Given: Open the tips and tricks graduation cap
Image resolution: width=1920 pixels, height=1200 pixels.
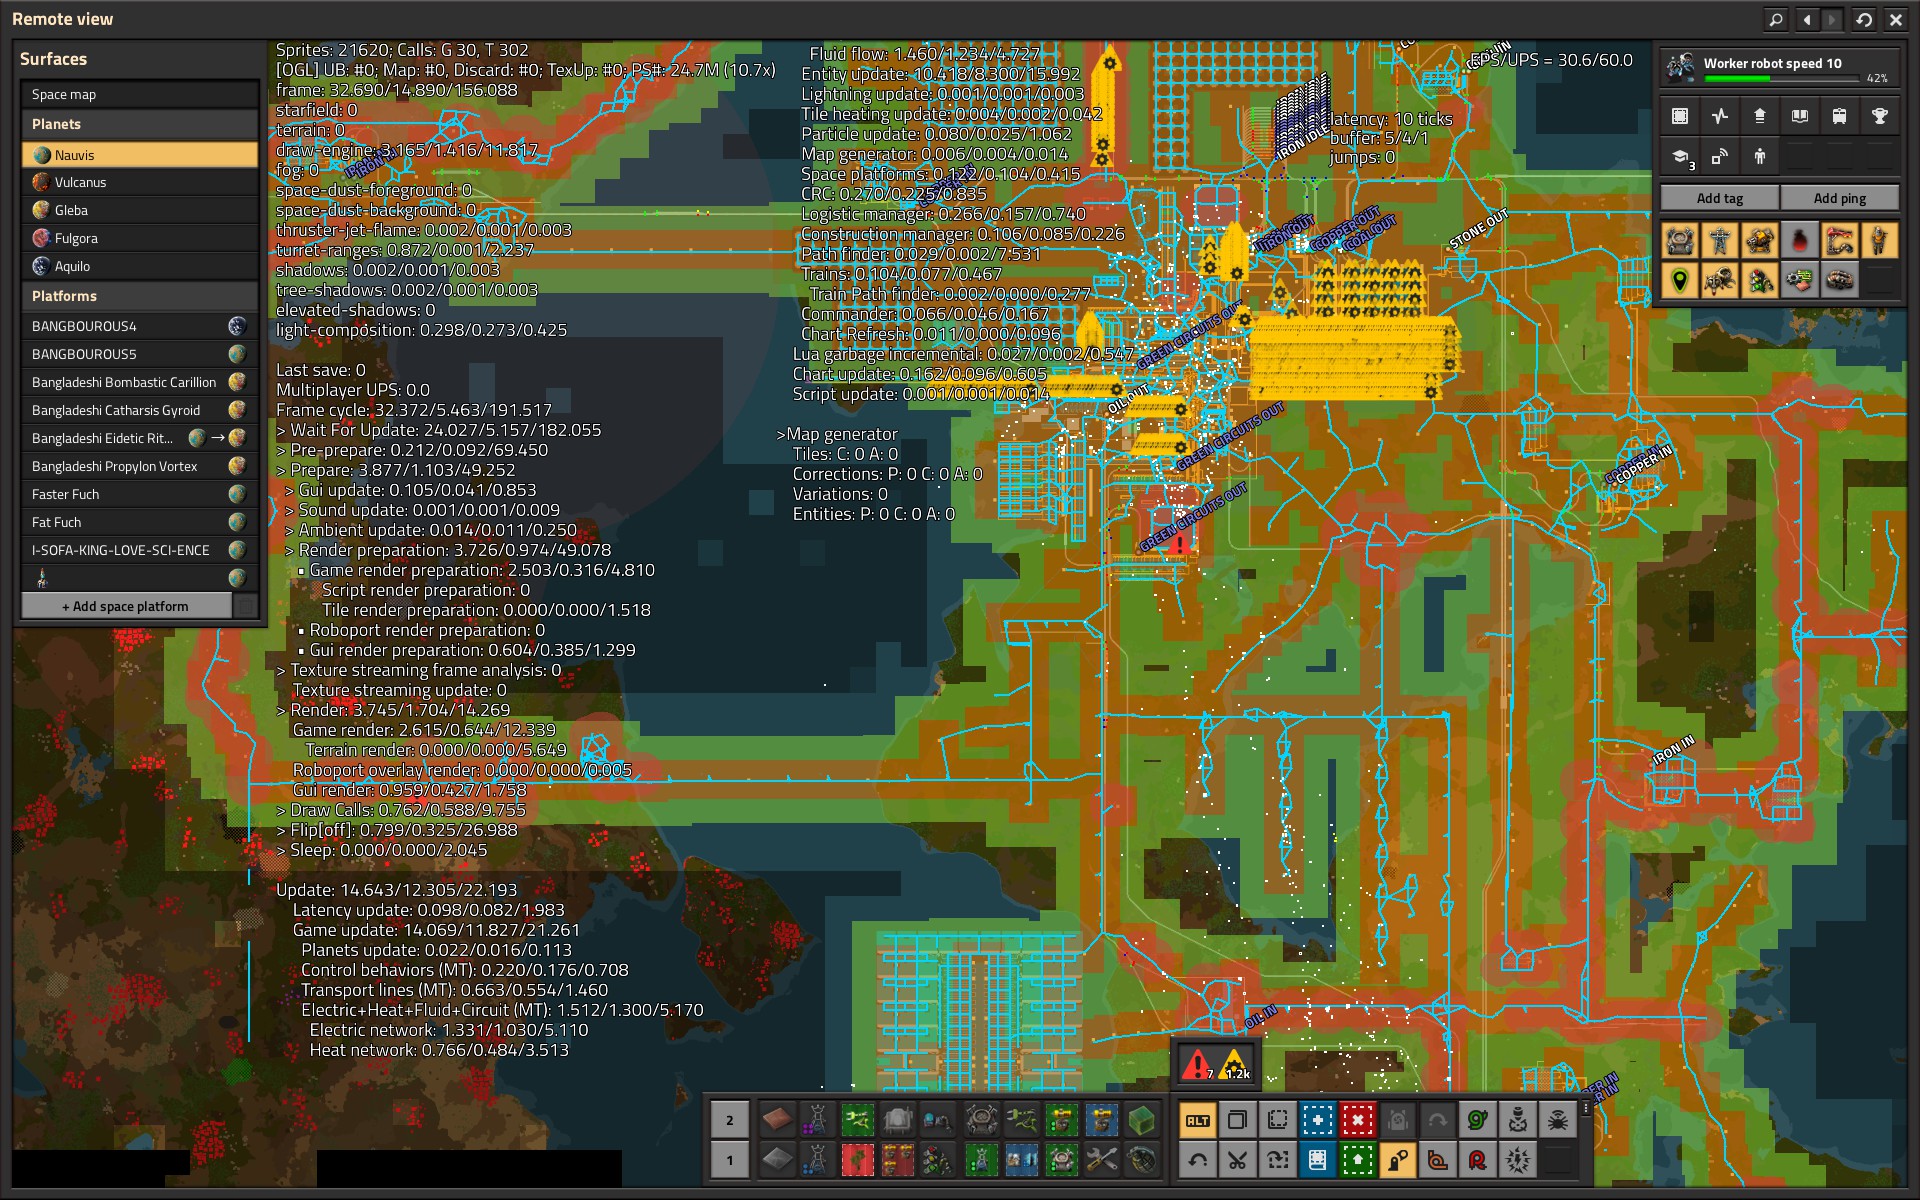Looking at the screenshot, I should coord(1680,156).
